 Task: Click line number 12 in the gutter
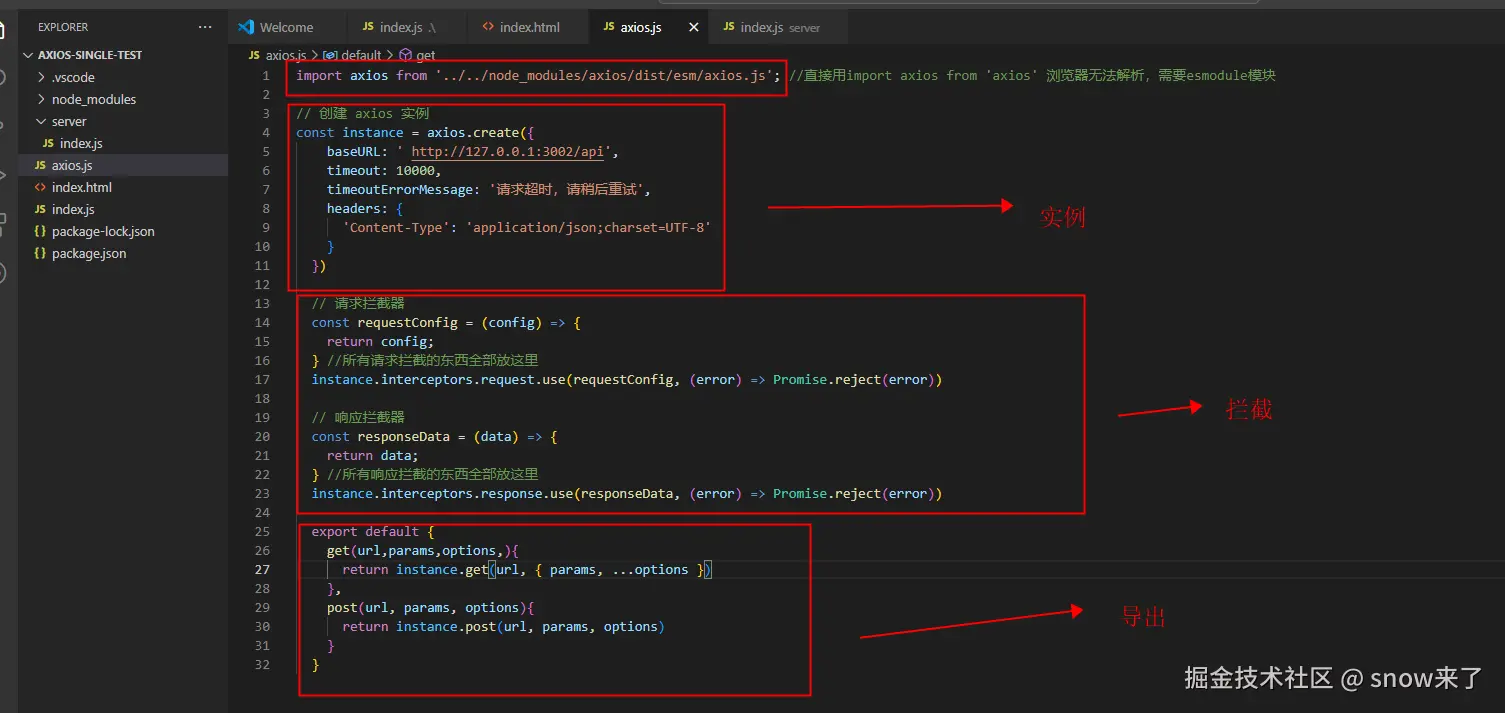pos(262,285)
